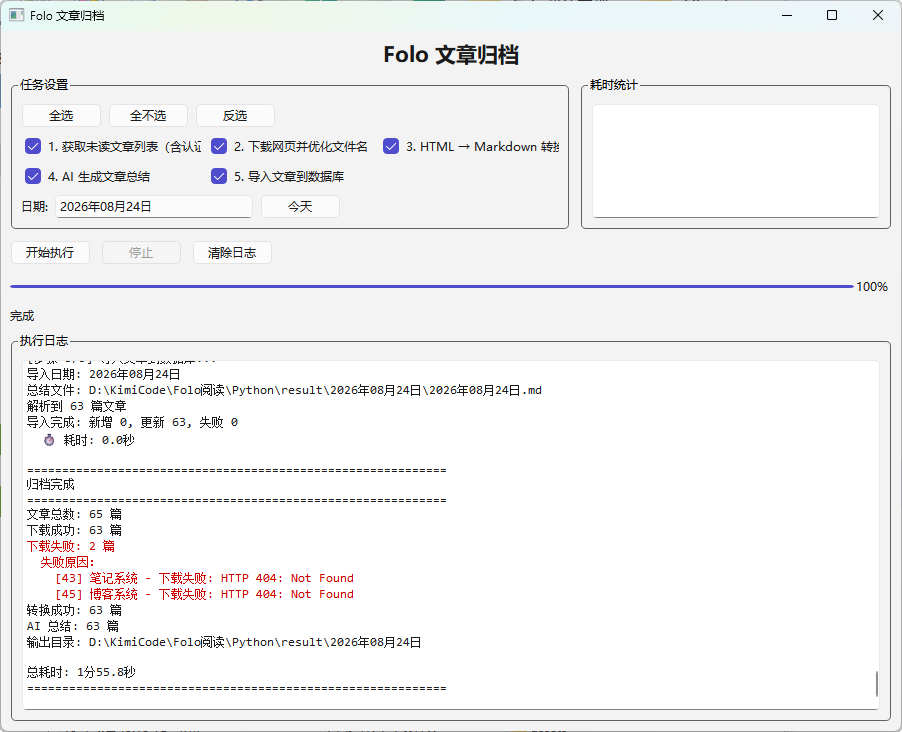The height and width of the screenshot is (732, 902).
Task: Click log line AI 总结: 63 篇
Action: coord(73,626)
